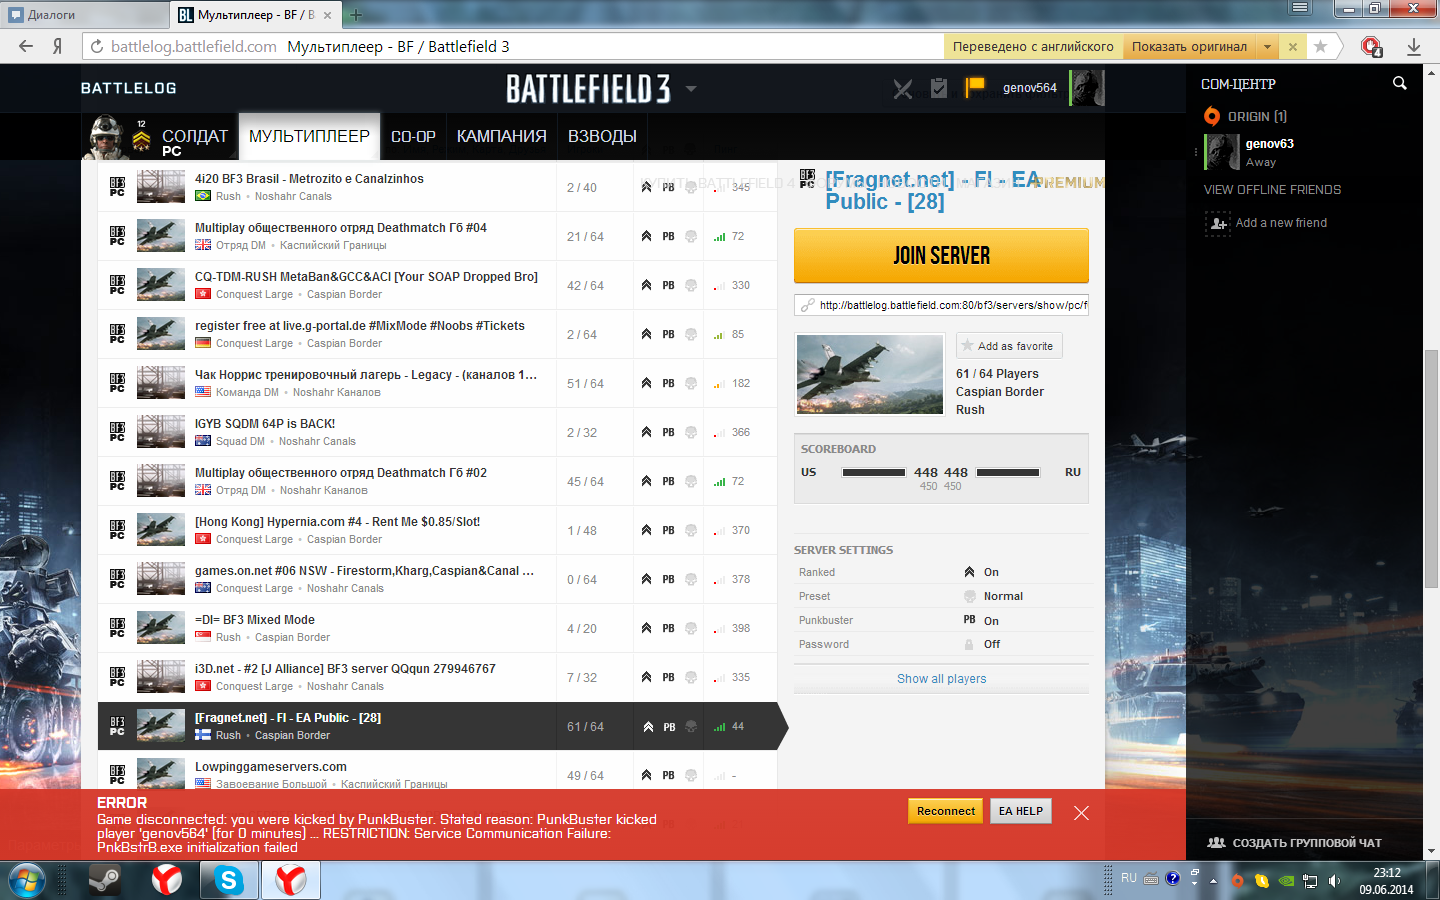Bookmark page with star icon
This screenshot has width=1440, height=900.
tap(1320, 46)
